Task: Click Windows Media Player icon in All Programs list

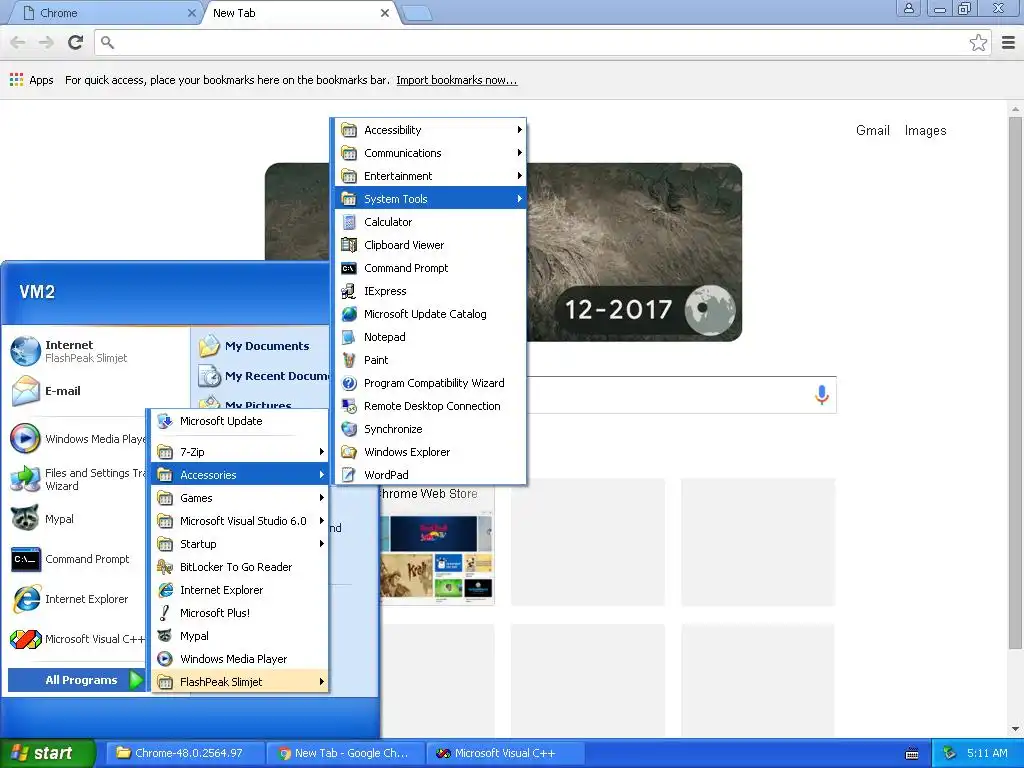Action: click(165, 659)
